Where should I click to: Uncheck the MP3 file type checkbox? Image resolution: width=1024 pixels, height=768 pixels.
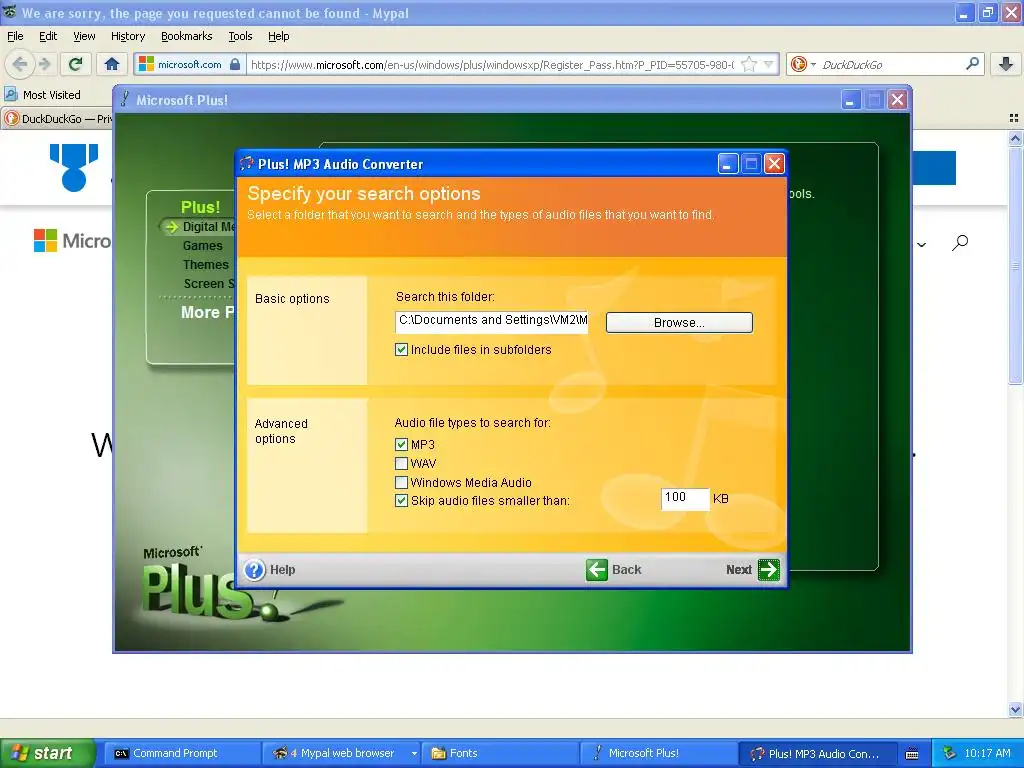[401, 445]
